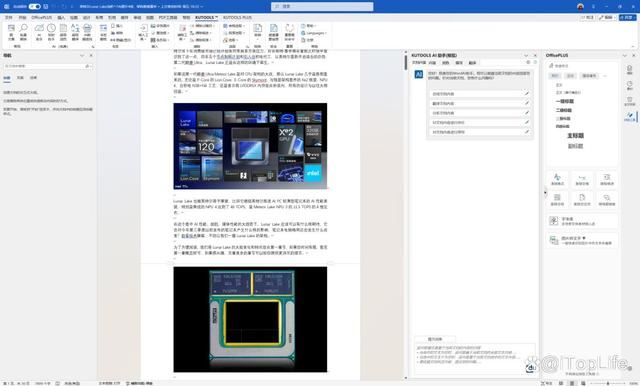Image resolution: width=640 pixels, height=386 pixels.
Task: Toggle the AutoSave switch in title bar
Action: [x=35, y=7]
